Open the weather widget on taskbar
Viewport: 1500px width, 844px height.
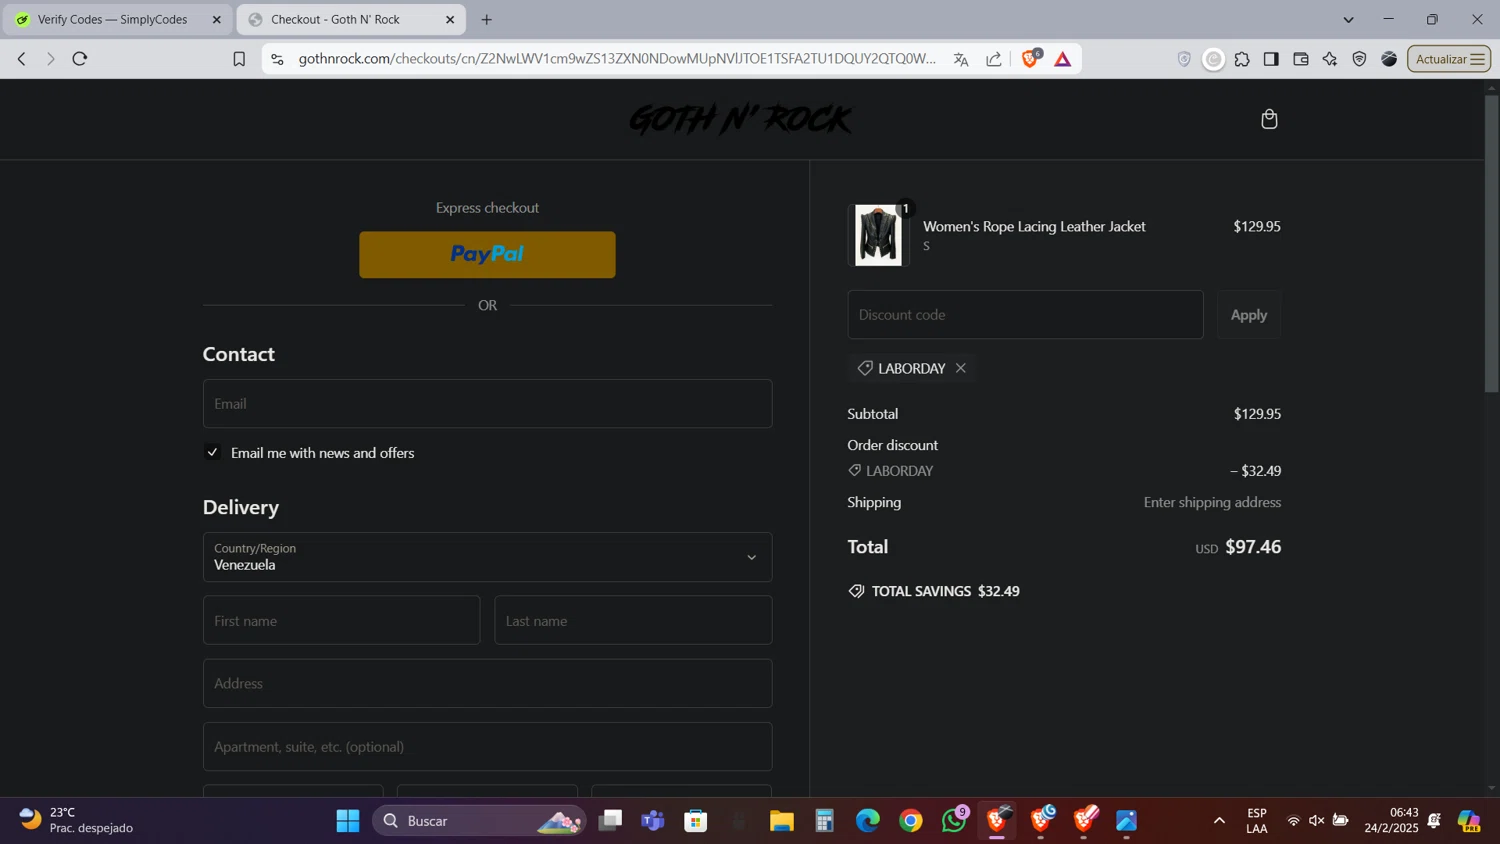[x=77, y=820]
